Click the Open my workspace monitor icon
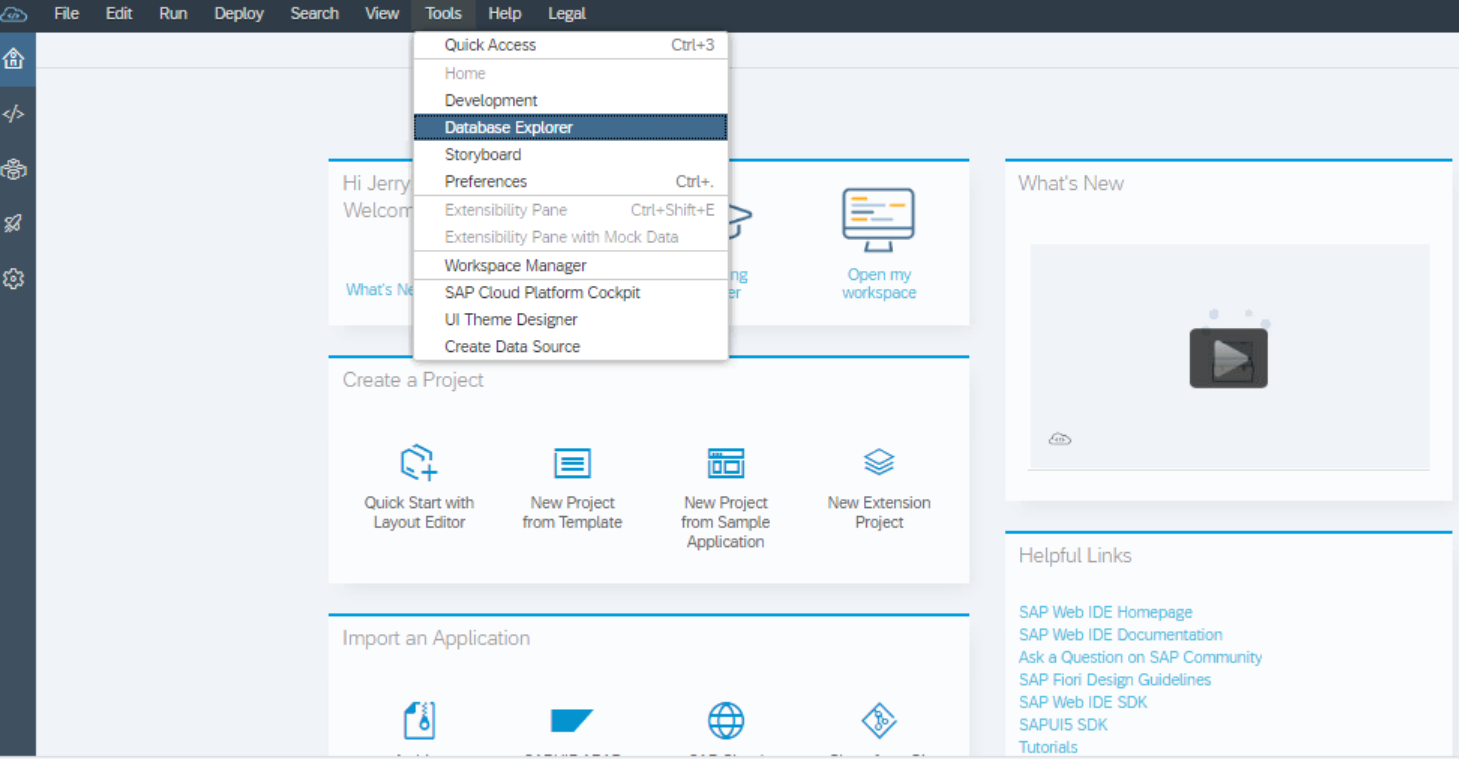The width and height of the screenshot is (1459, 759). pyautogui.click(x=878, y=220)
